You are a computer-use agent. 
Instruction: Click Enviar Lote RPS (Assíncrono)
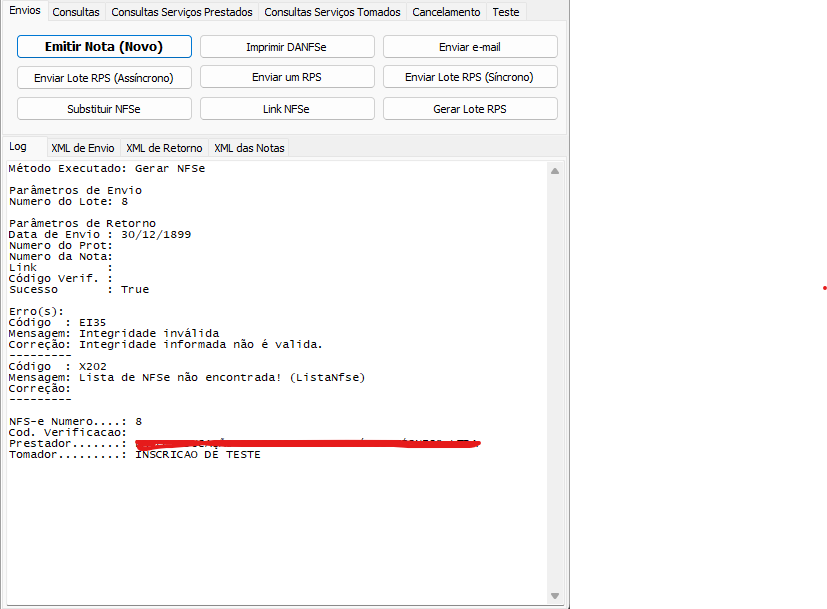pos(104,78)
